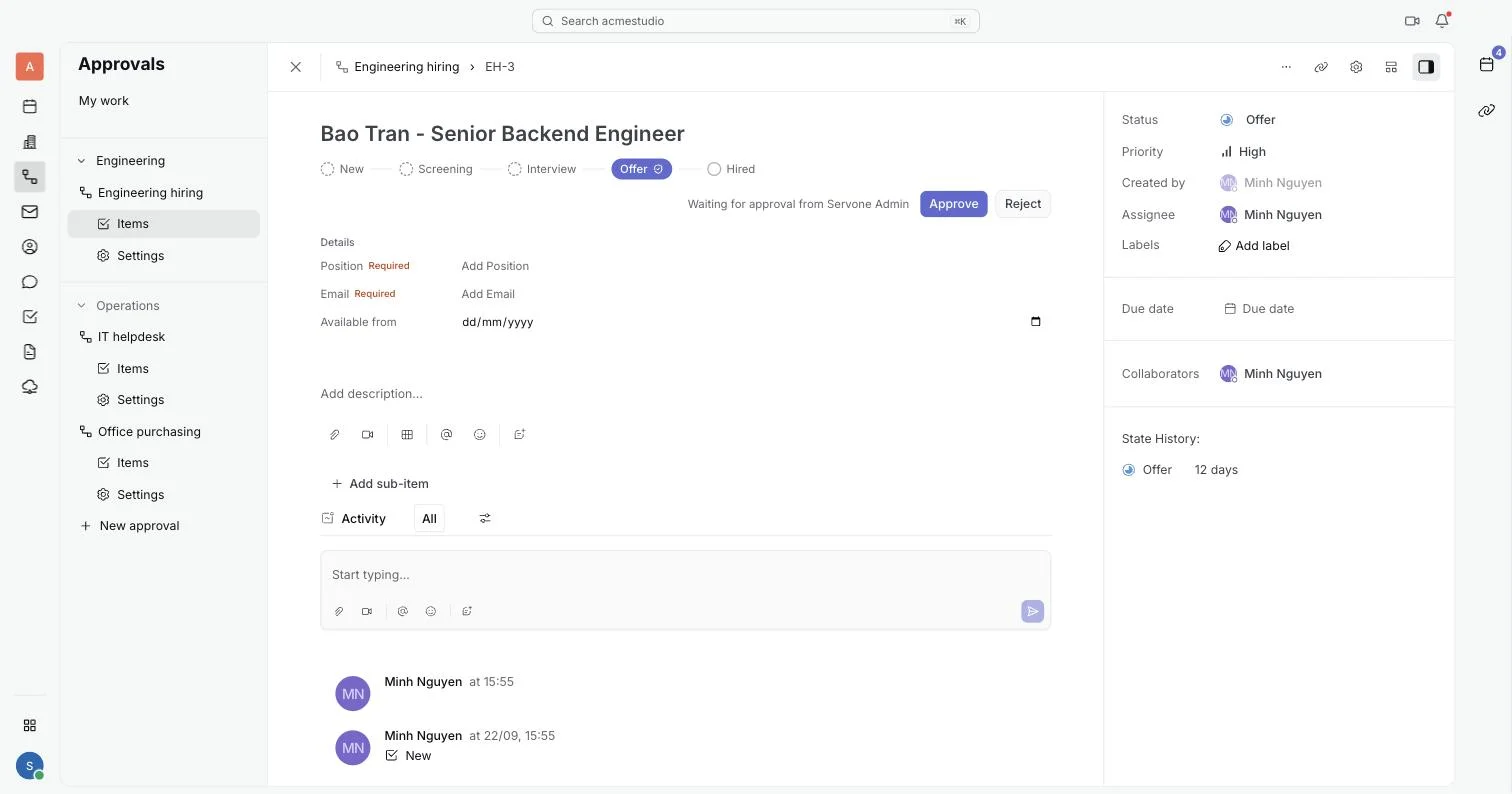Toggle the right details side panel
Screen dimensions: 1512x794
1426,67
